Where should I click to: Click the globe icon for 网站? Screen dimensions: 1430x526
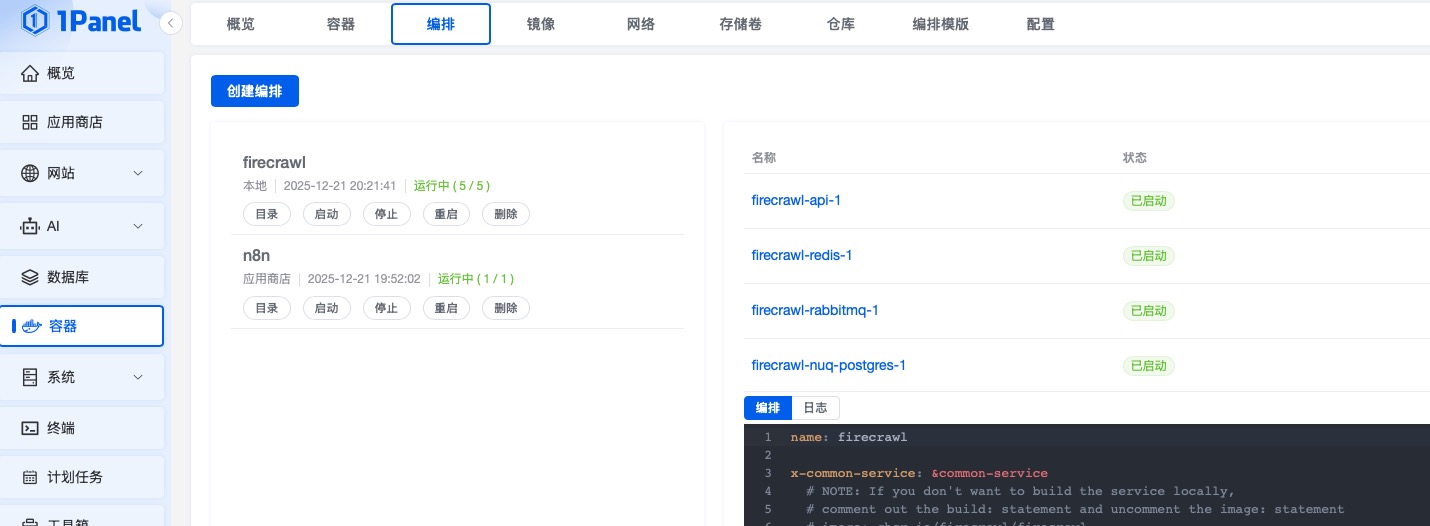(x=30, y=173)
